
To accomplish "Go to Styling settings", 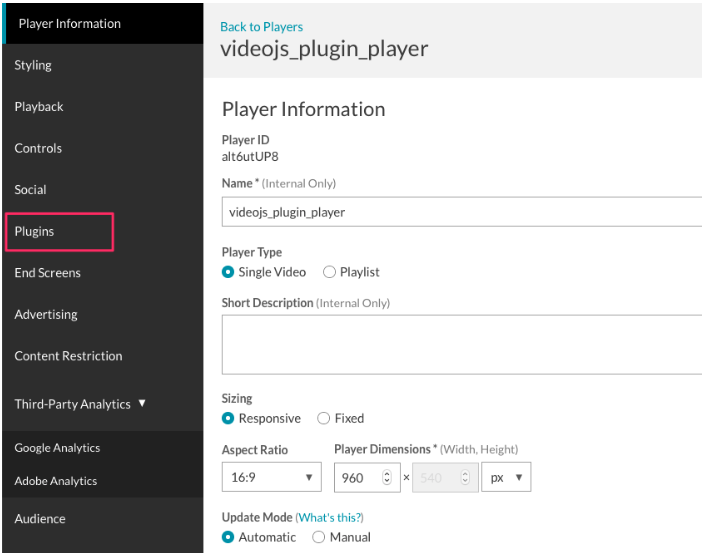I will (33, 65).
